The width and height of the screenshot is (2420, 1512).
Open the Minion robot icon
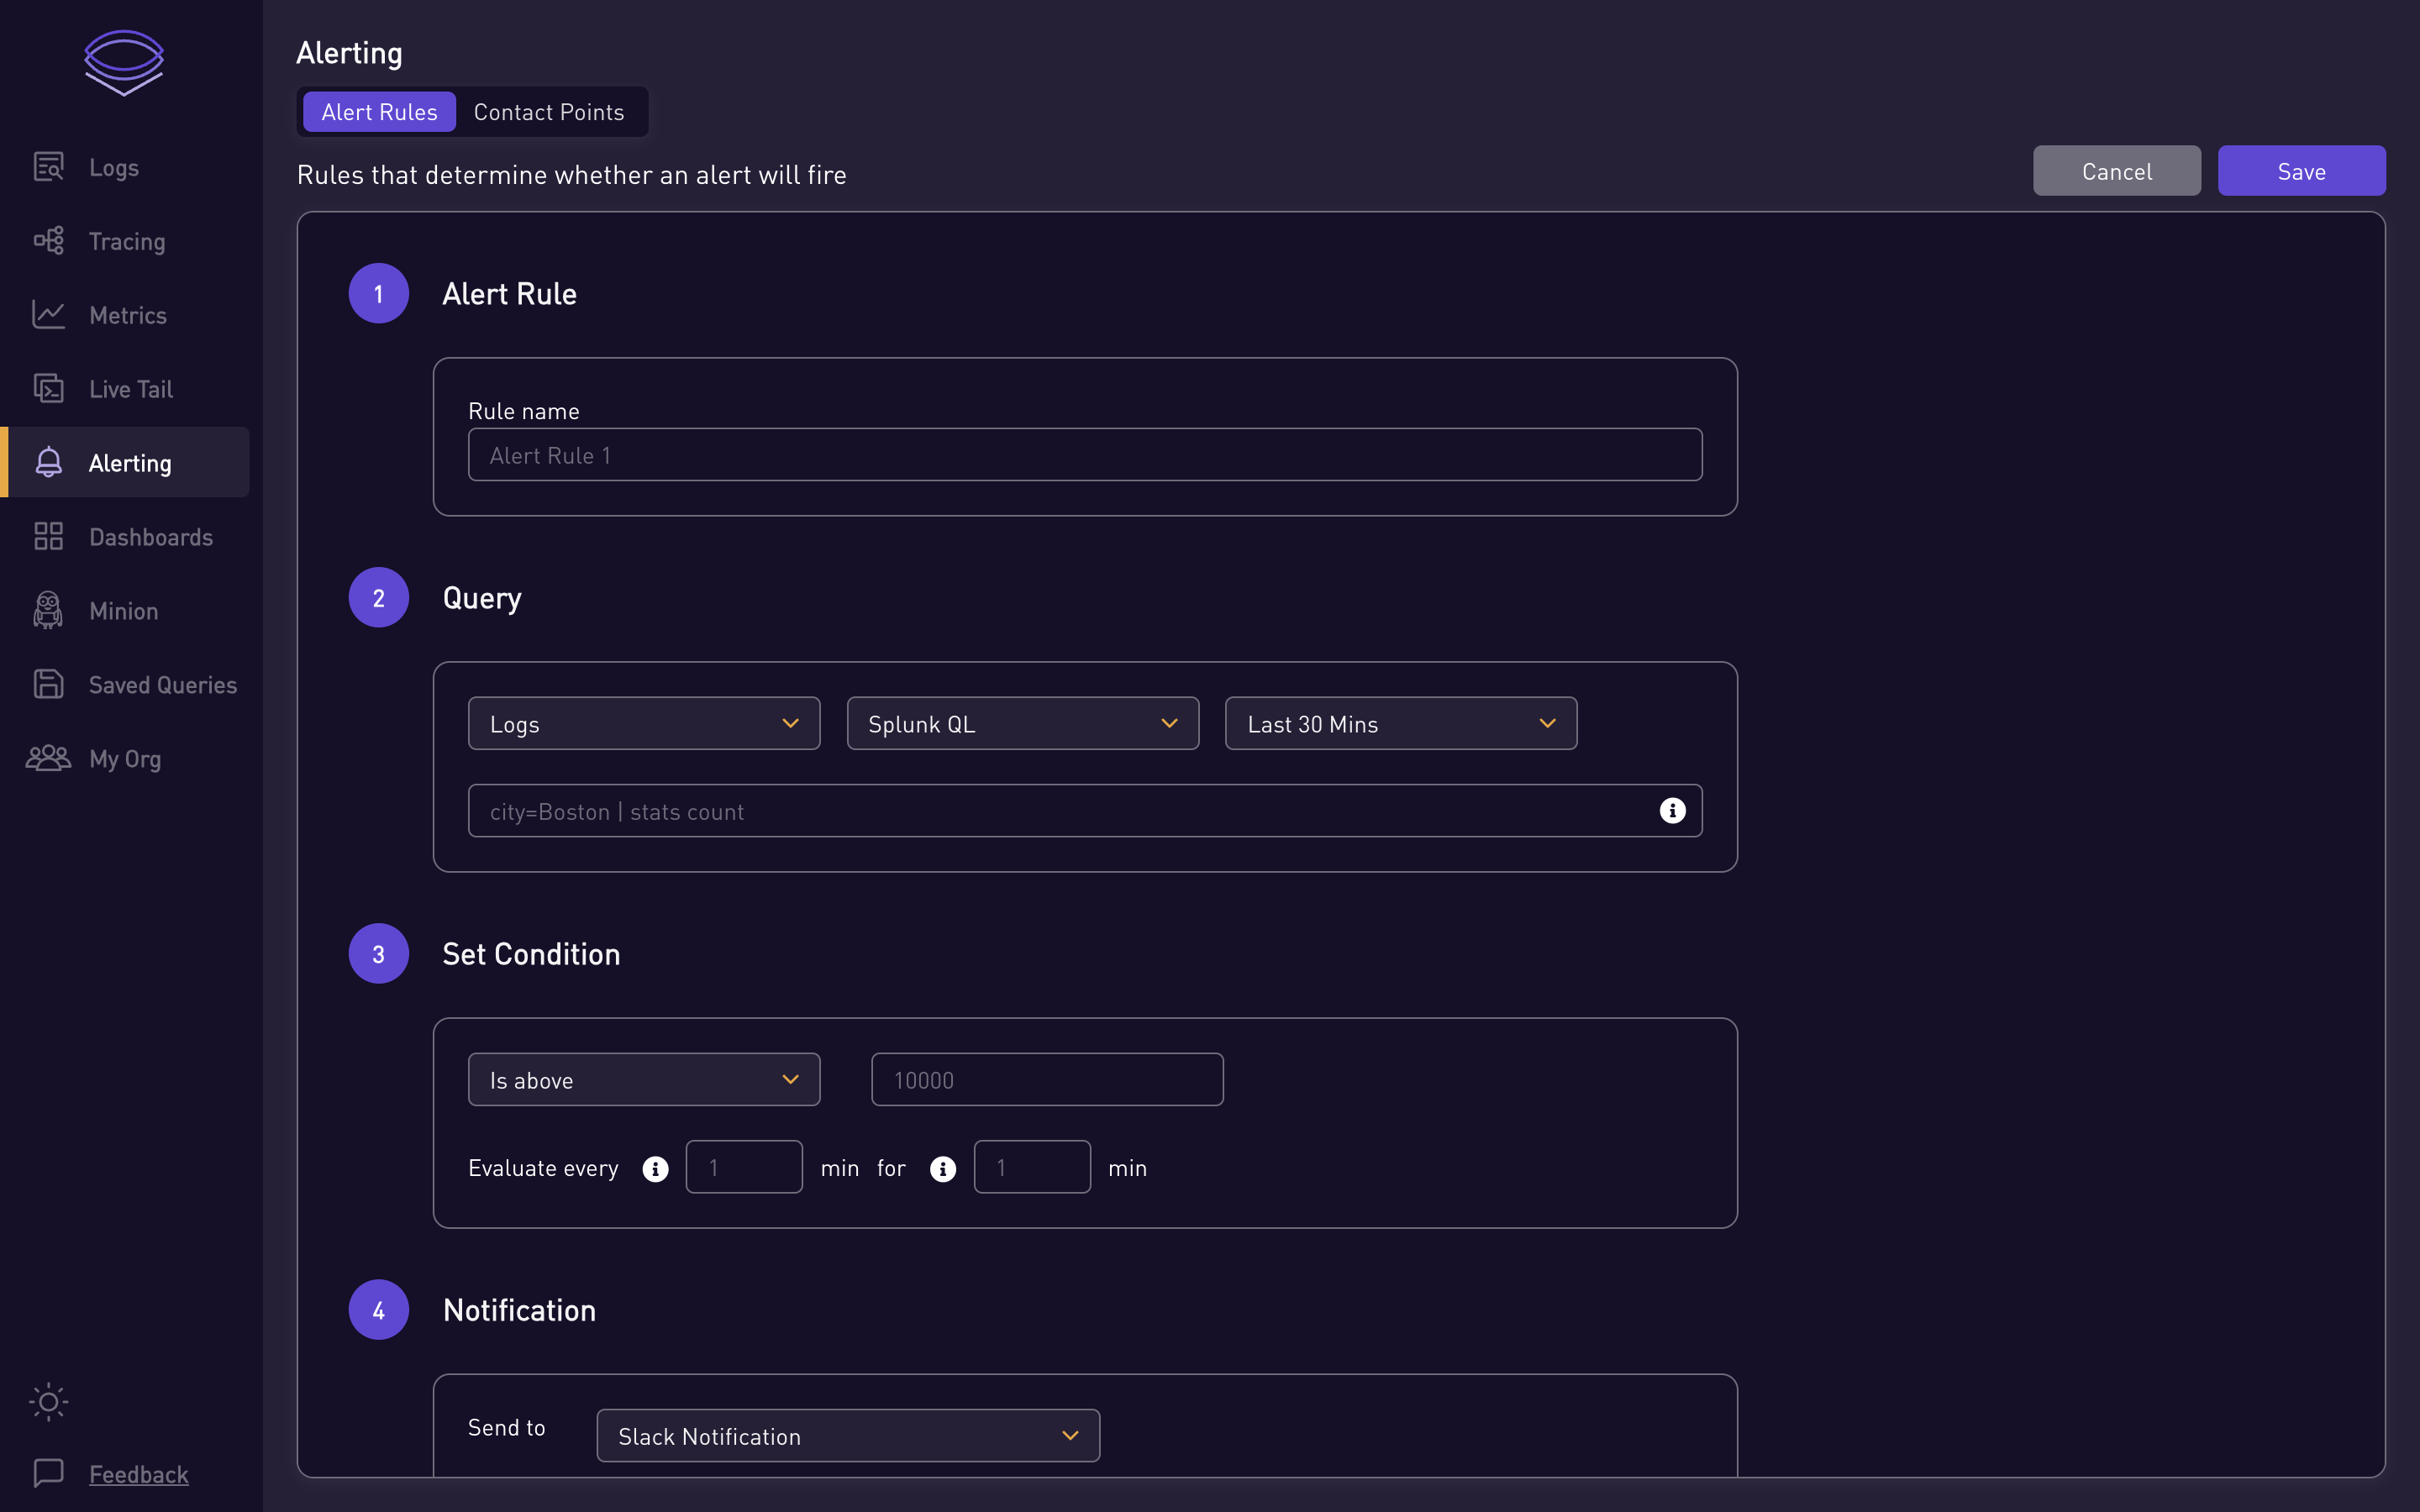coord(48,610)
